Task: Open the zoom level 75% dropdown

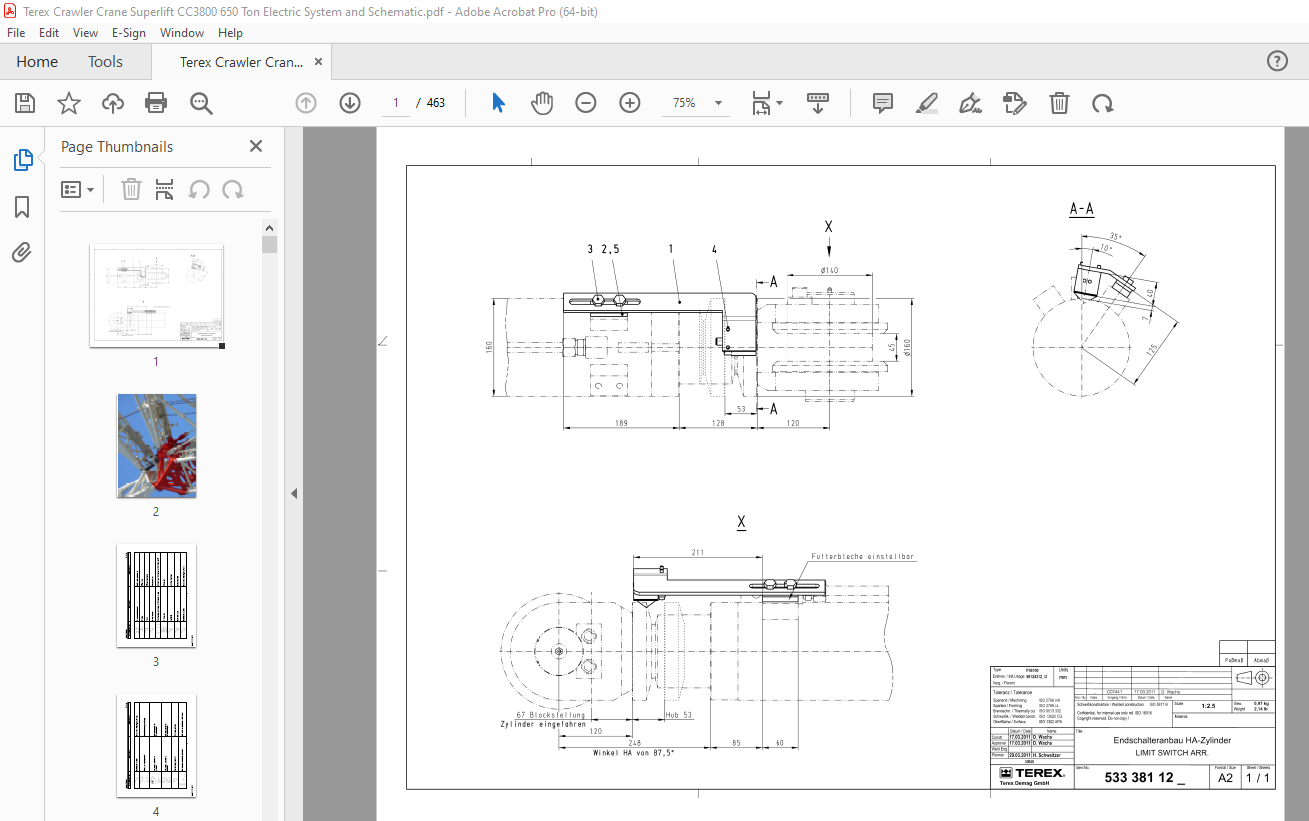Action: tap(718, 103)
